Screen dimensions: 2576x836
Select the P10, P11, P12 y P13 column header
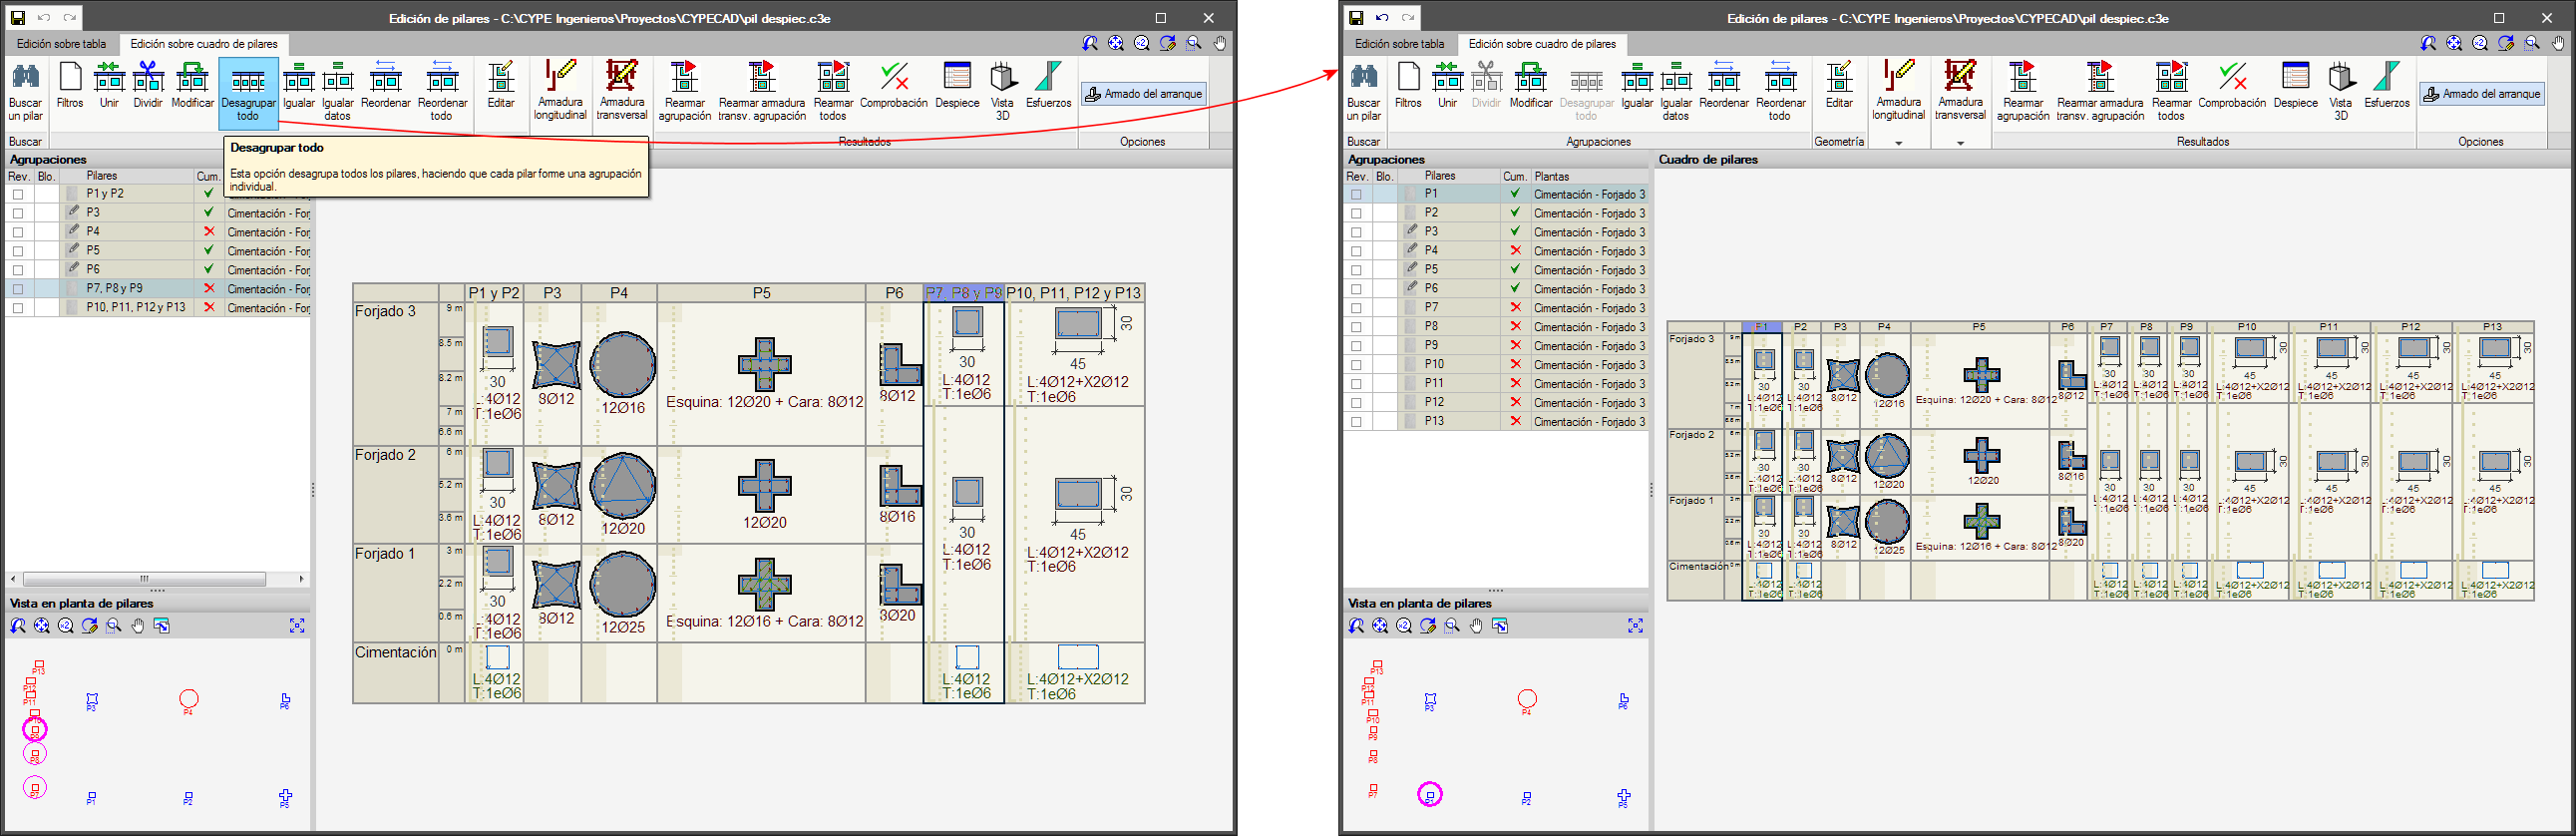(1073, 293)
